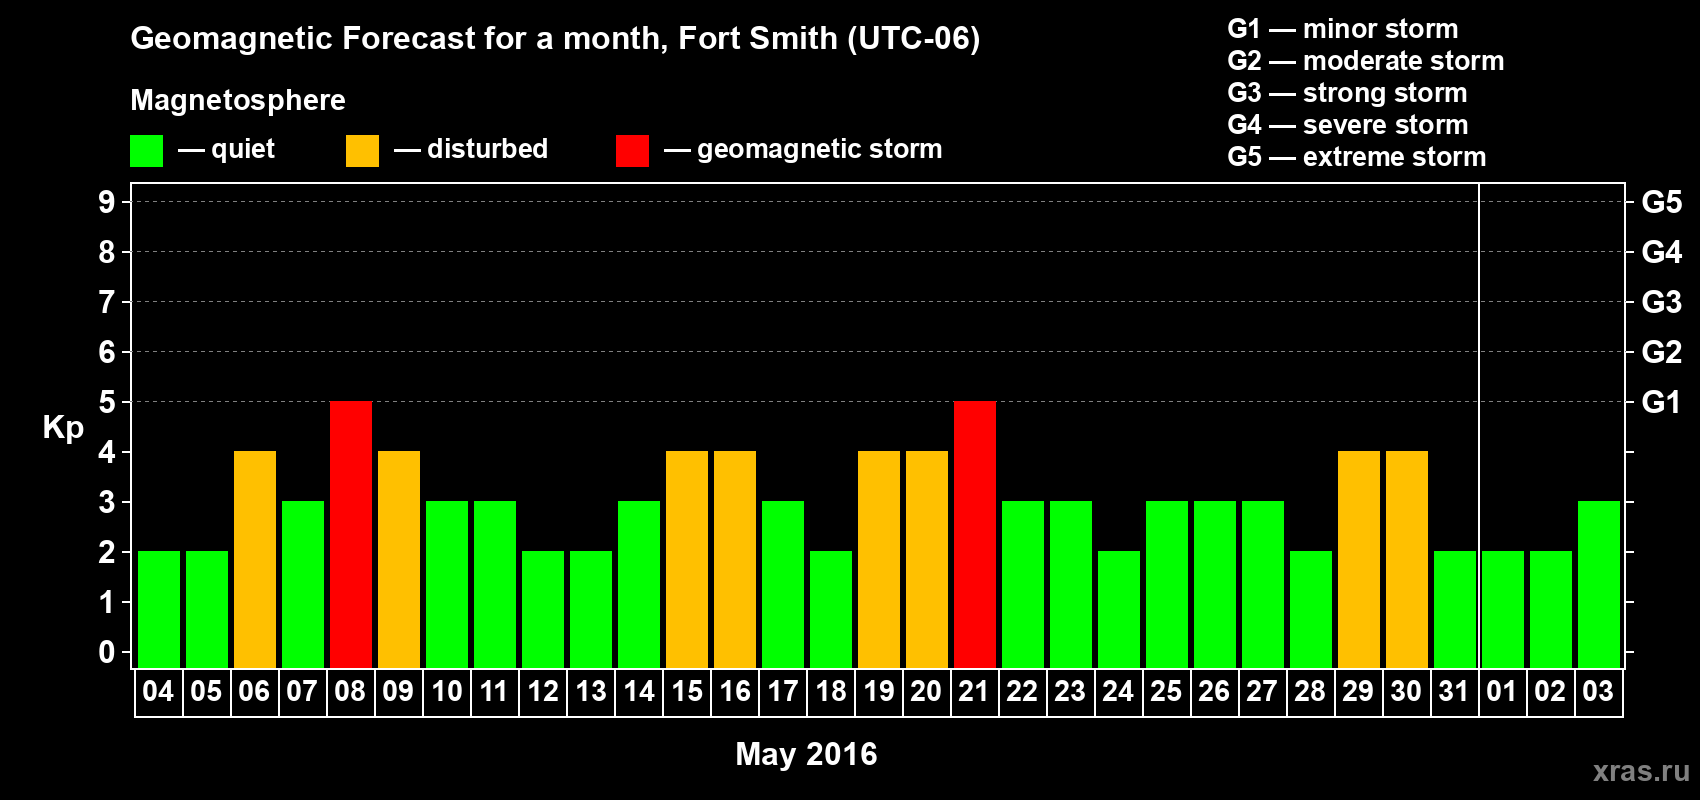Select the date label 03
The height and width of the screenshot is (800, 1700).
click(1598, 692)
